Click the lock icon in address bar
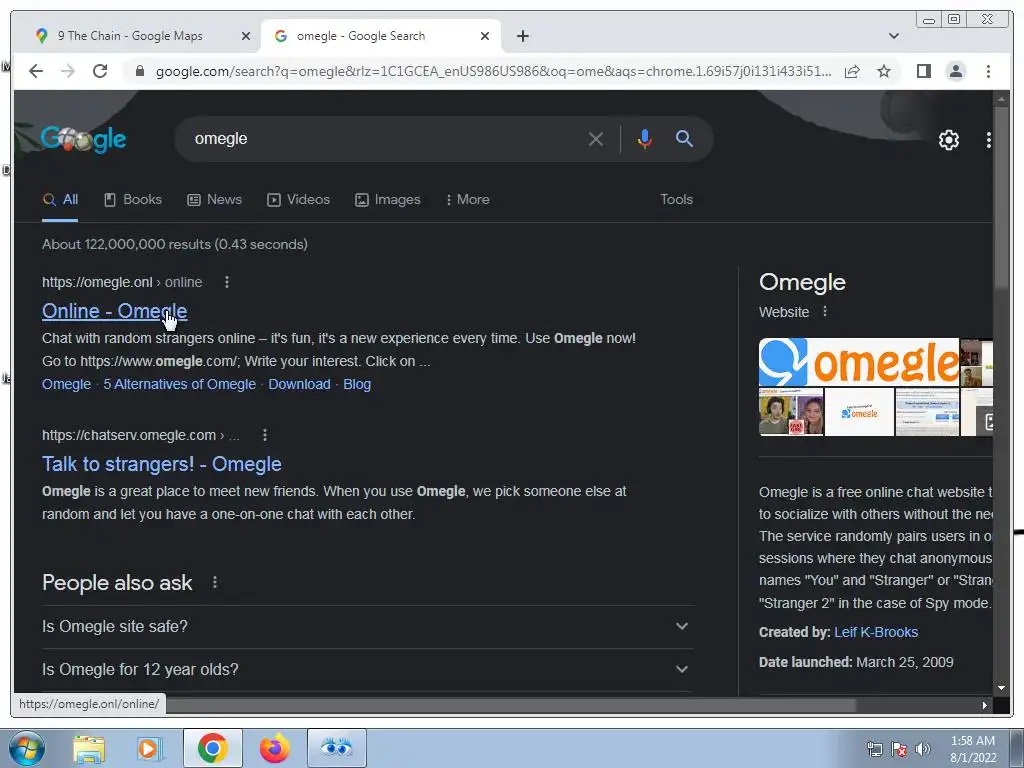The height and width of the screenshot is (768, 1024). (x=140, y=71)
